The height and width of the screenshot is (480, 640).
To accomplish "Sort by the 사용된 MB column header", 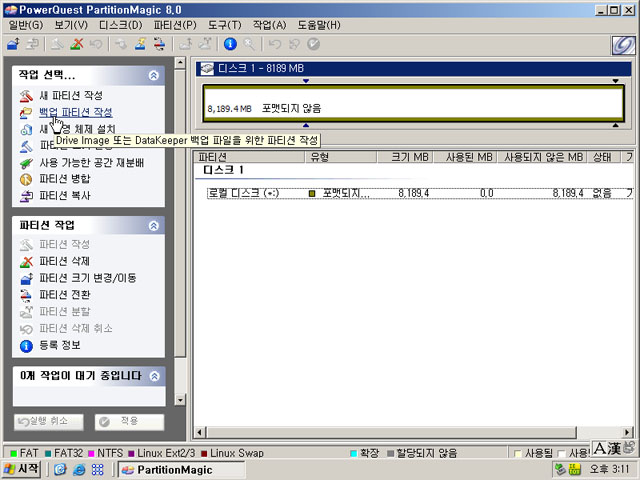I will coord(465,157).
